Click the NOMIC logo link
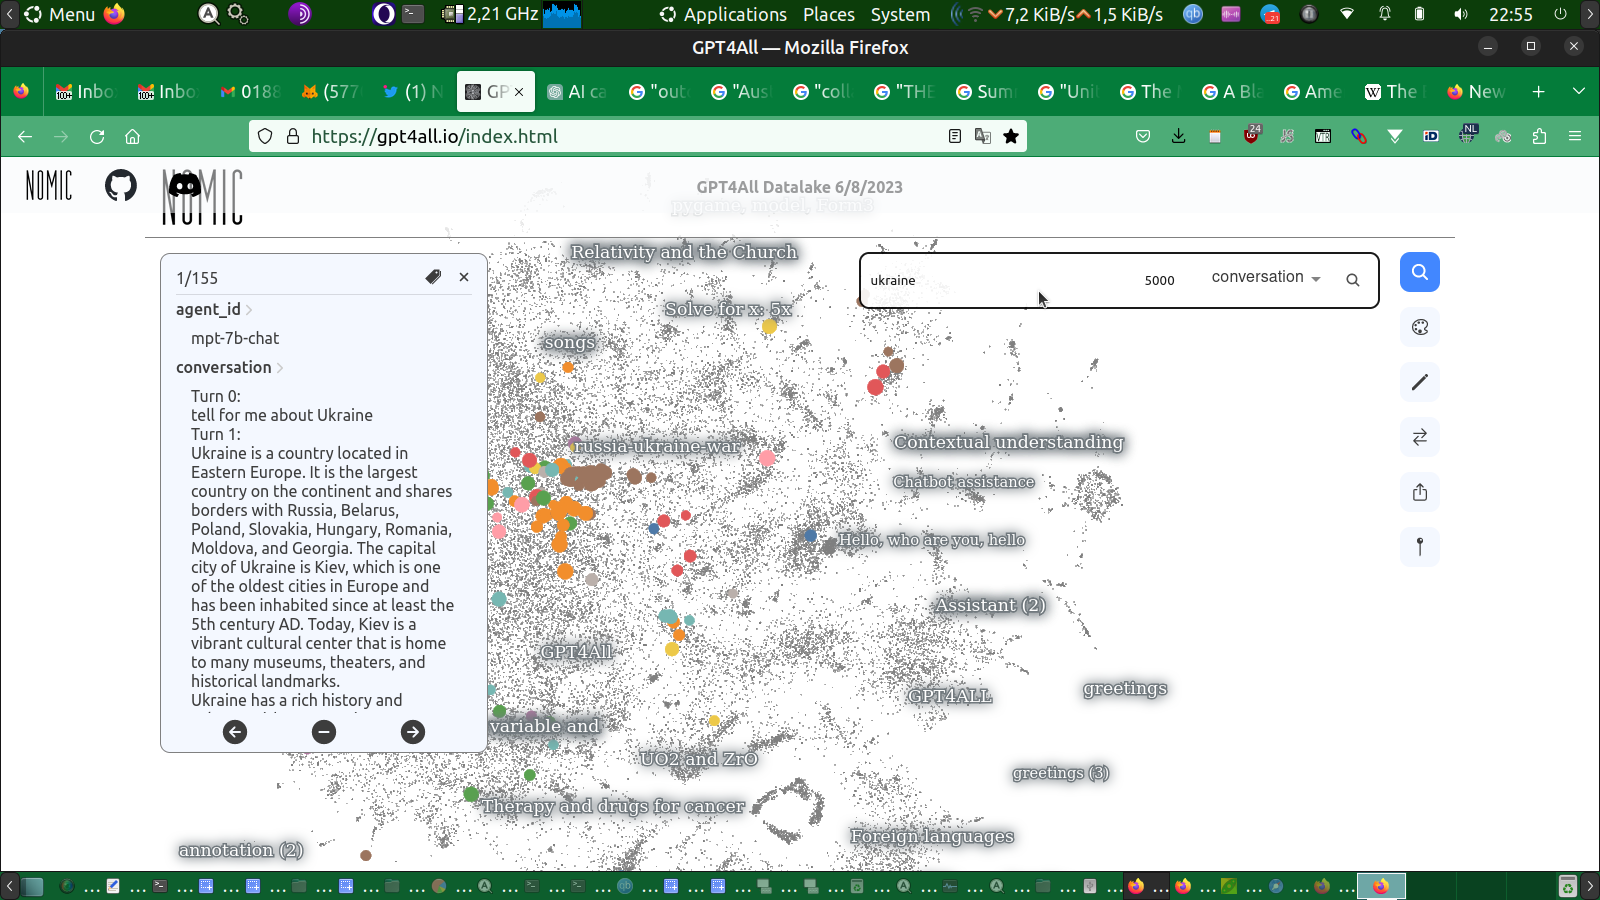This screenshot has width=1600, height=900. (x=49, y=185)
